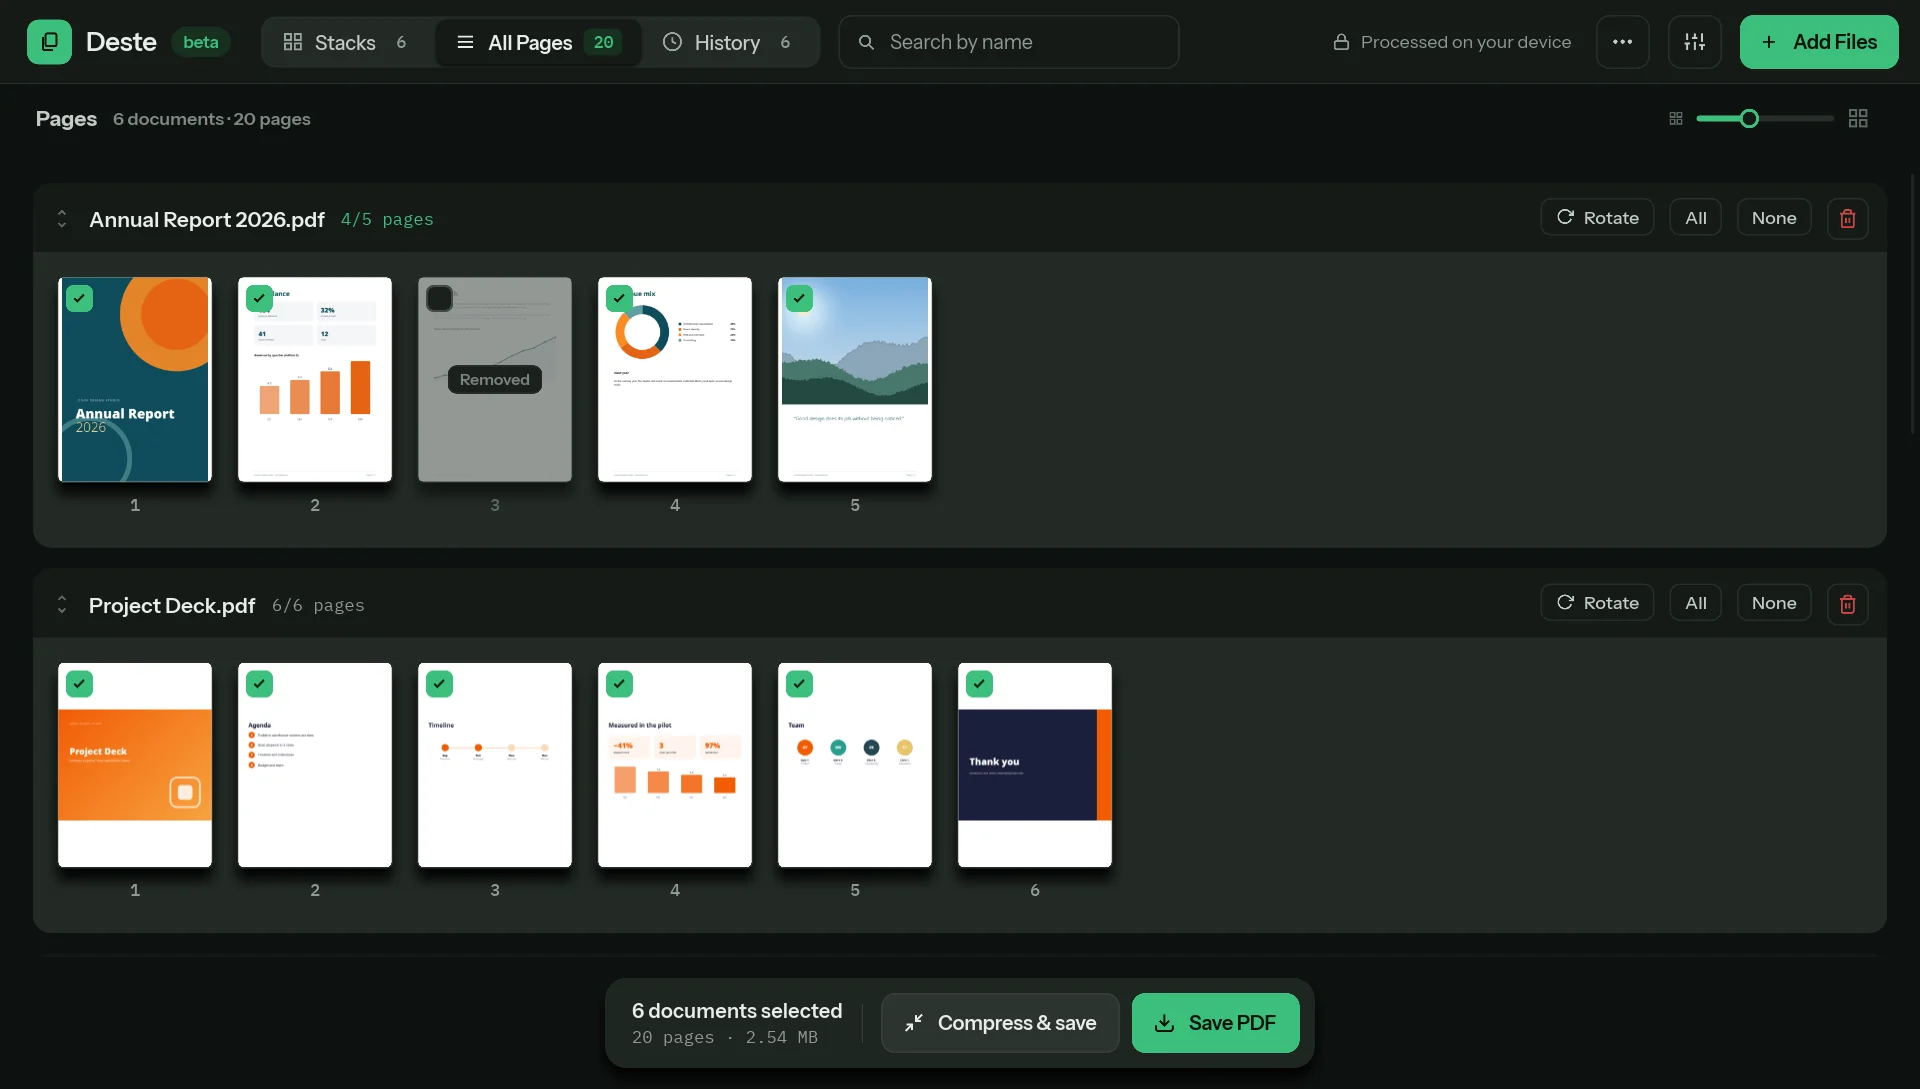
Task: Click the Deste app logo icon
Action: (x=49, y=42)
